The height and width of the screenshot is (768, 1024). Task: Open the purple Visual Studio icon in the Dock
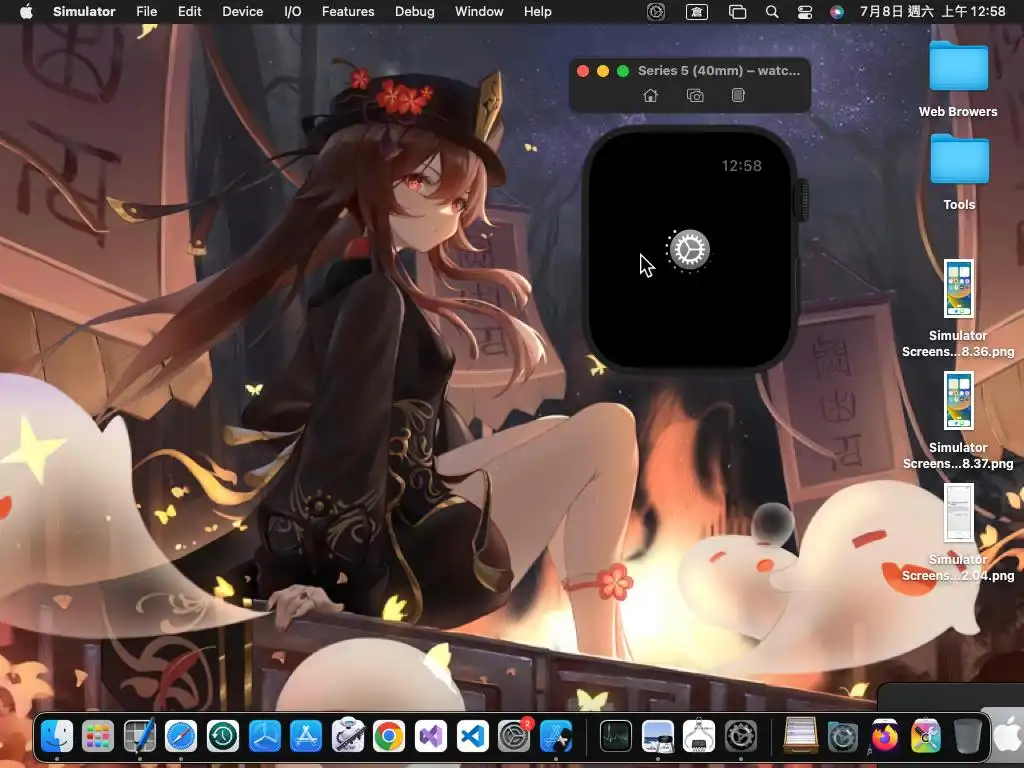(x=430, y=736)
